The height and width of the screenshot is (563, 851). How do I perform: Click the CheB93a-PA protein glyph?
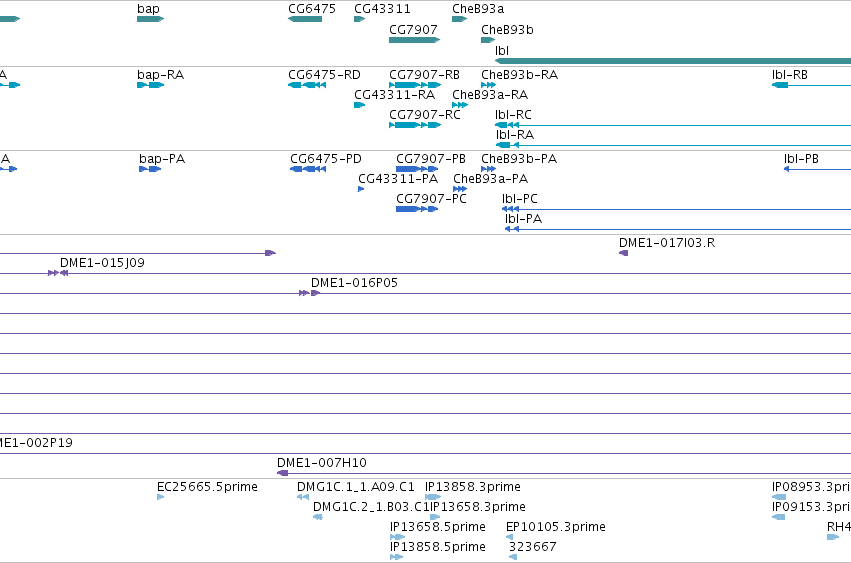tap(460, 189)
